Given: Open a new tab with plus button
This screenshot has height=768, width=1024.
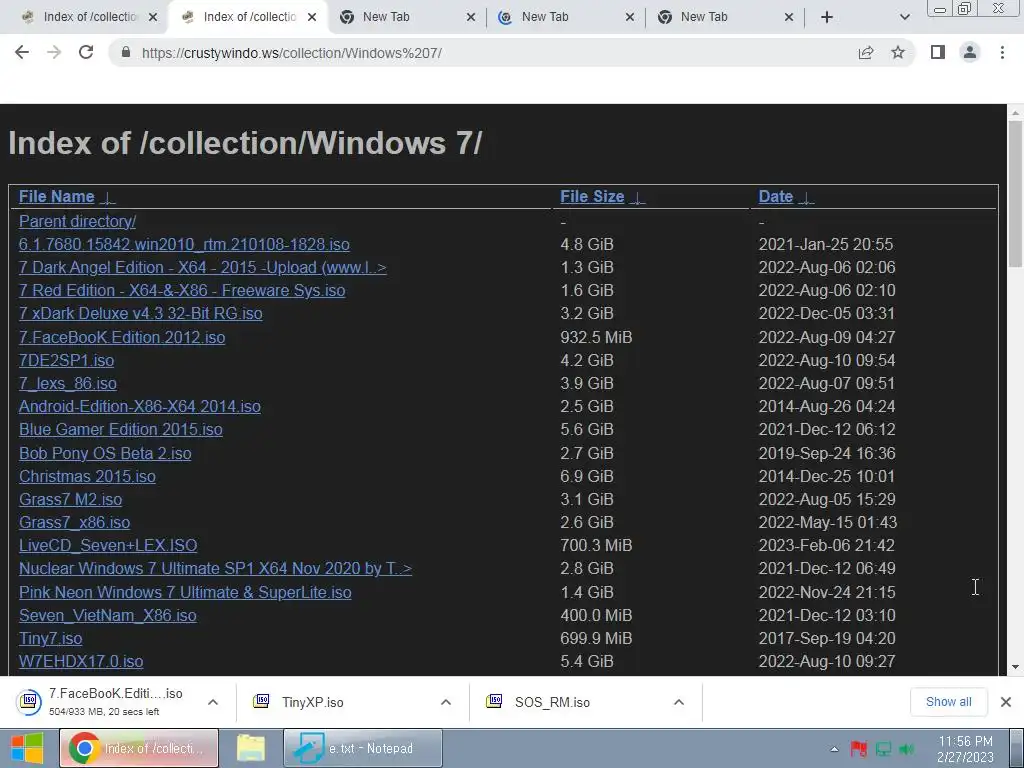Looking at the screenshot, I should tap(827, 17).
